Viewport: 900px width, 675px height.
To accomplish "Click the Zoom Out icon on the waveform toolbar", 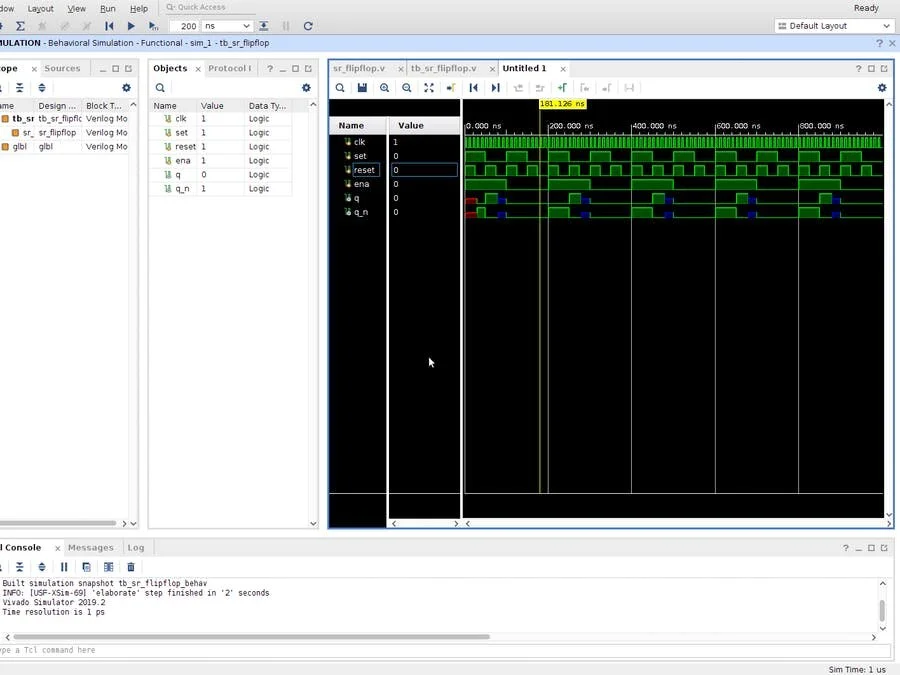I will [x=406, y=88].
